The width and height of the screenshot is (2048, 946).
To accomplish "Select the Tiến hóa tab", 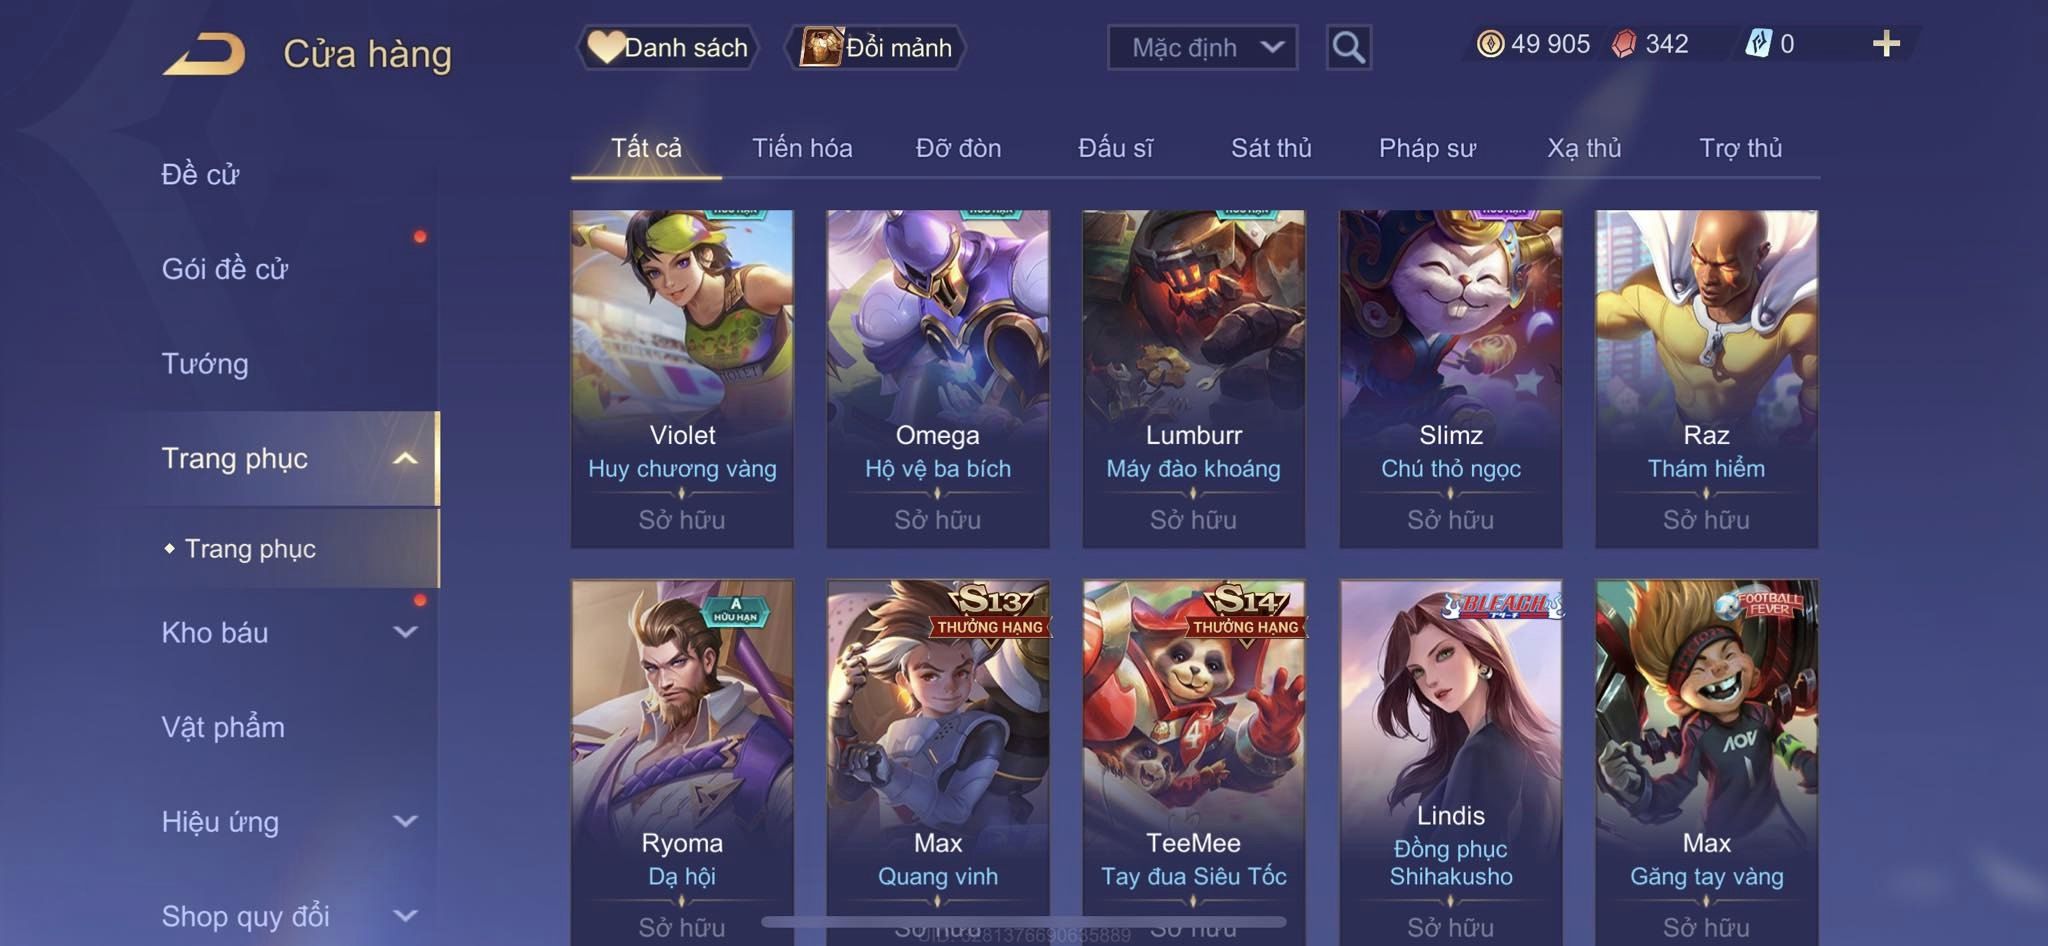I will (802, 148).
